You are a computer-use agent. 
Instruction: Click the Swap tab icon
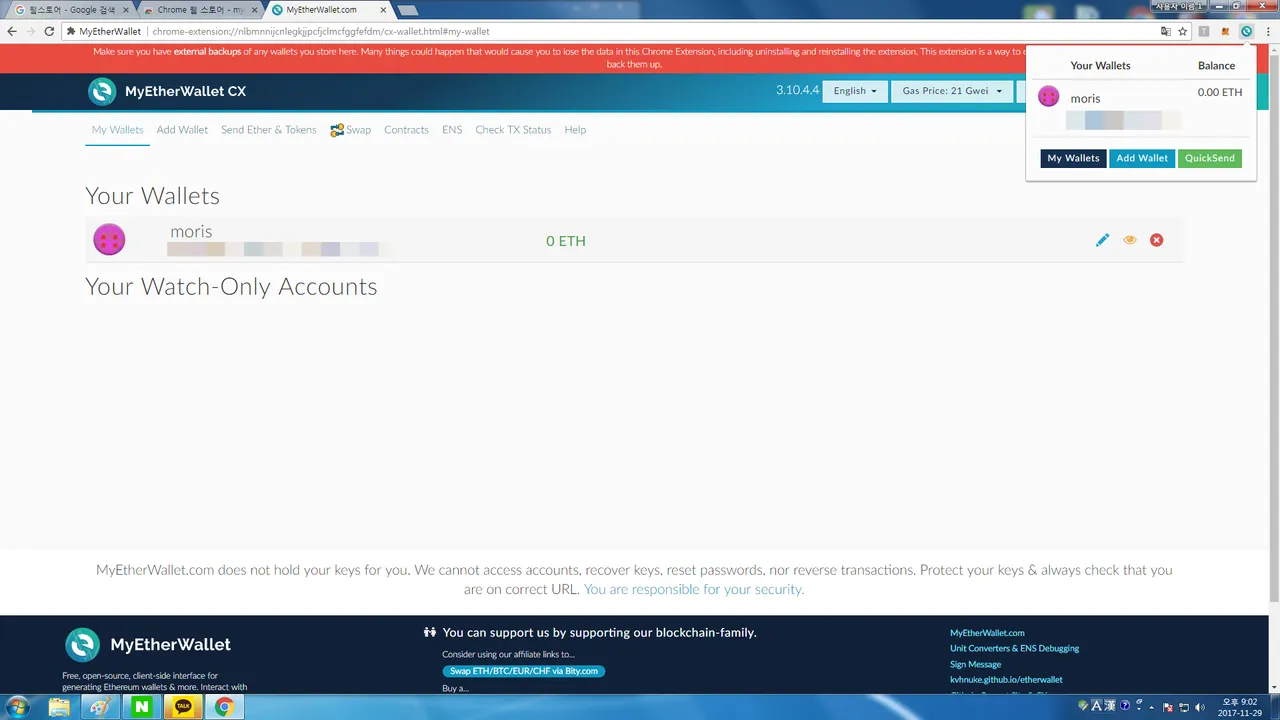337,130
